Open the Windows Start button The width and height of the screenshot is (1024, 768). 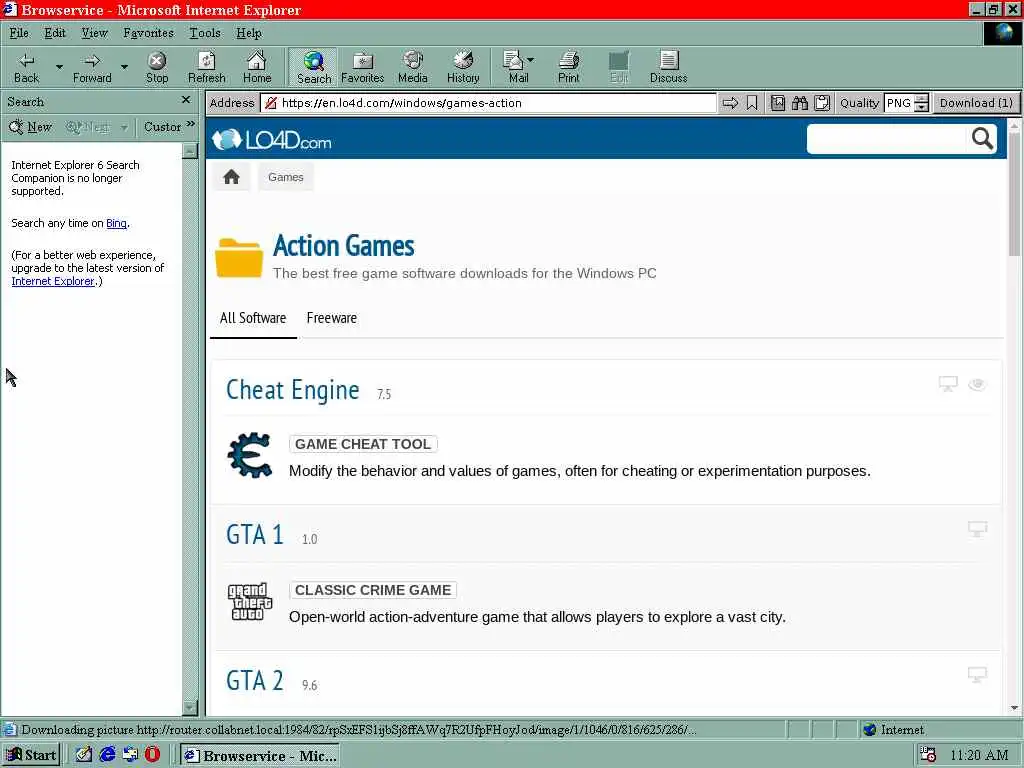point(31,756)
